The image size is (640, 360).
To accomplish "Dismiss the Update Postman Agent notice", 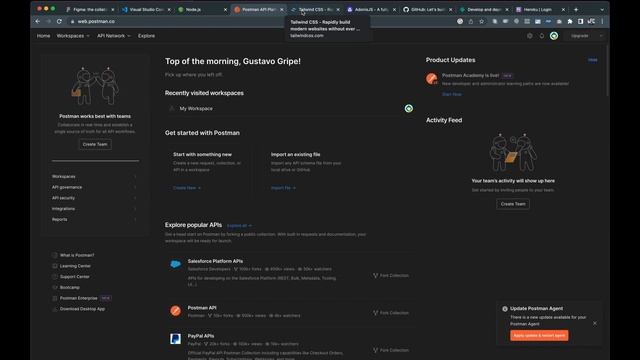I will [x=595, y=323].
